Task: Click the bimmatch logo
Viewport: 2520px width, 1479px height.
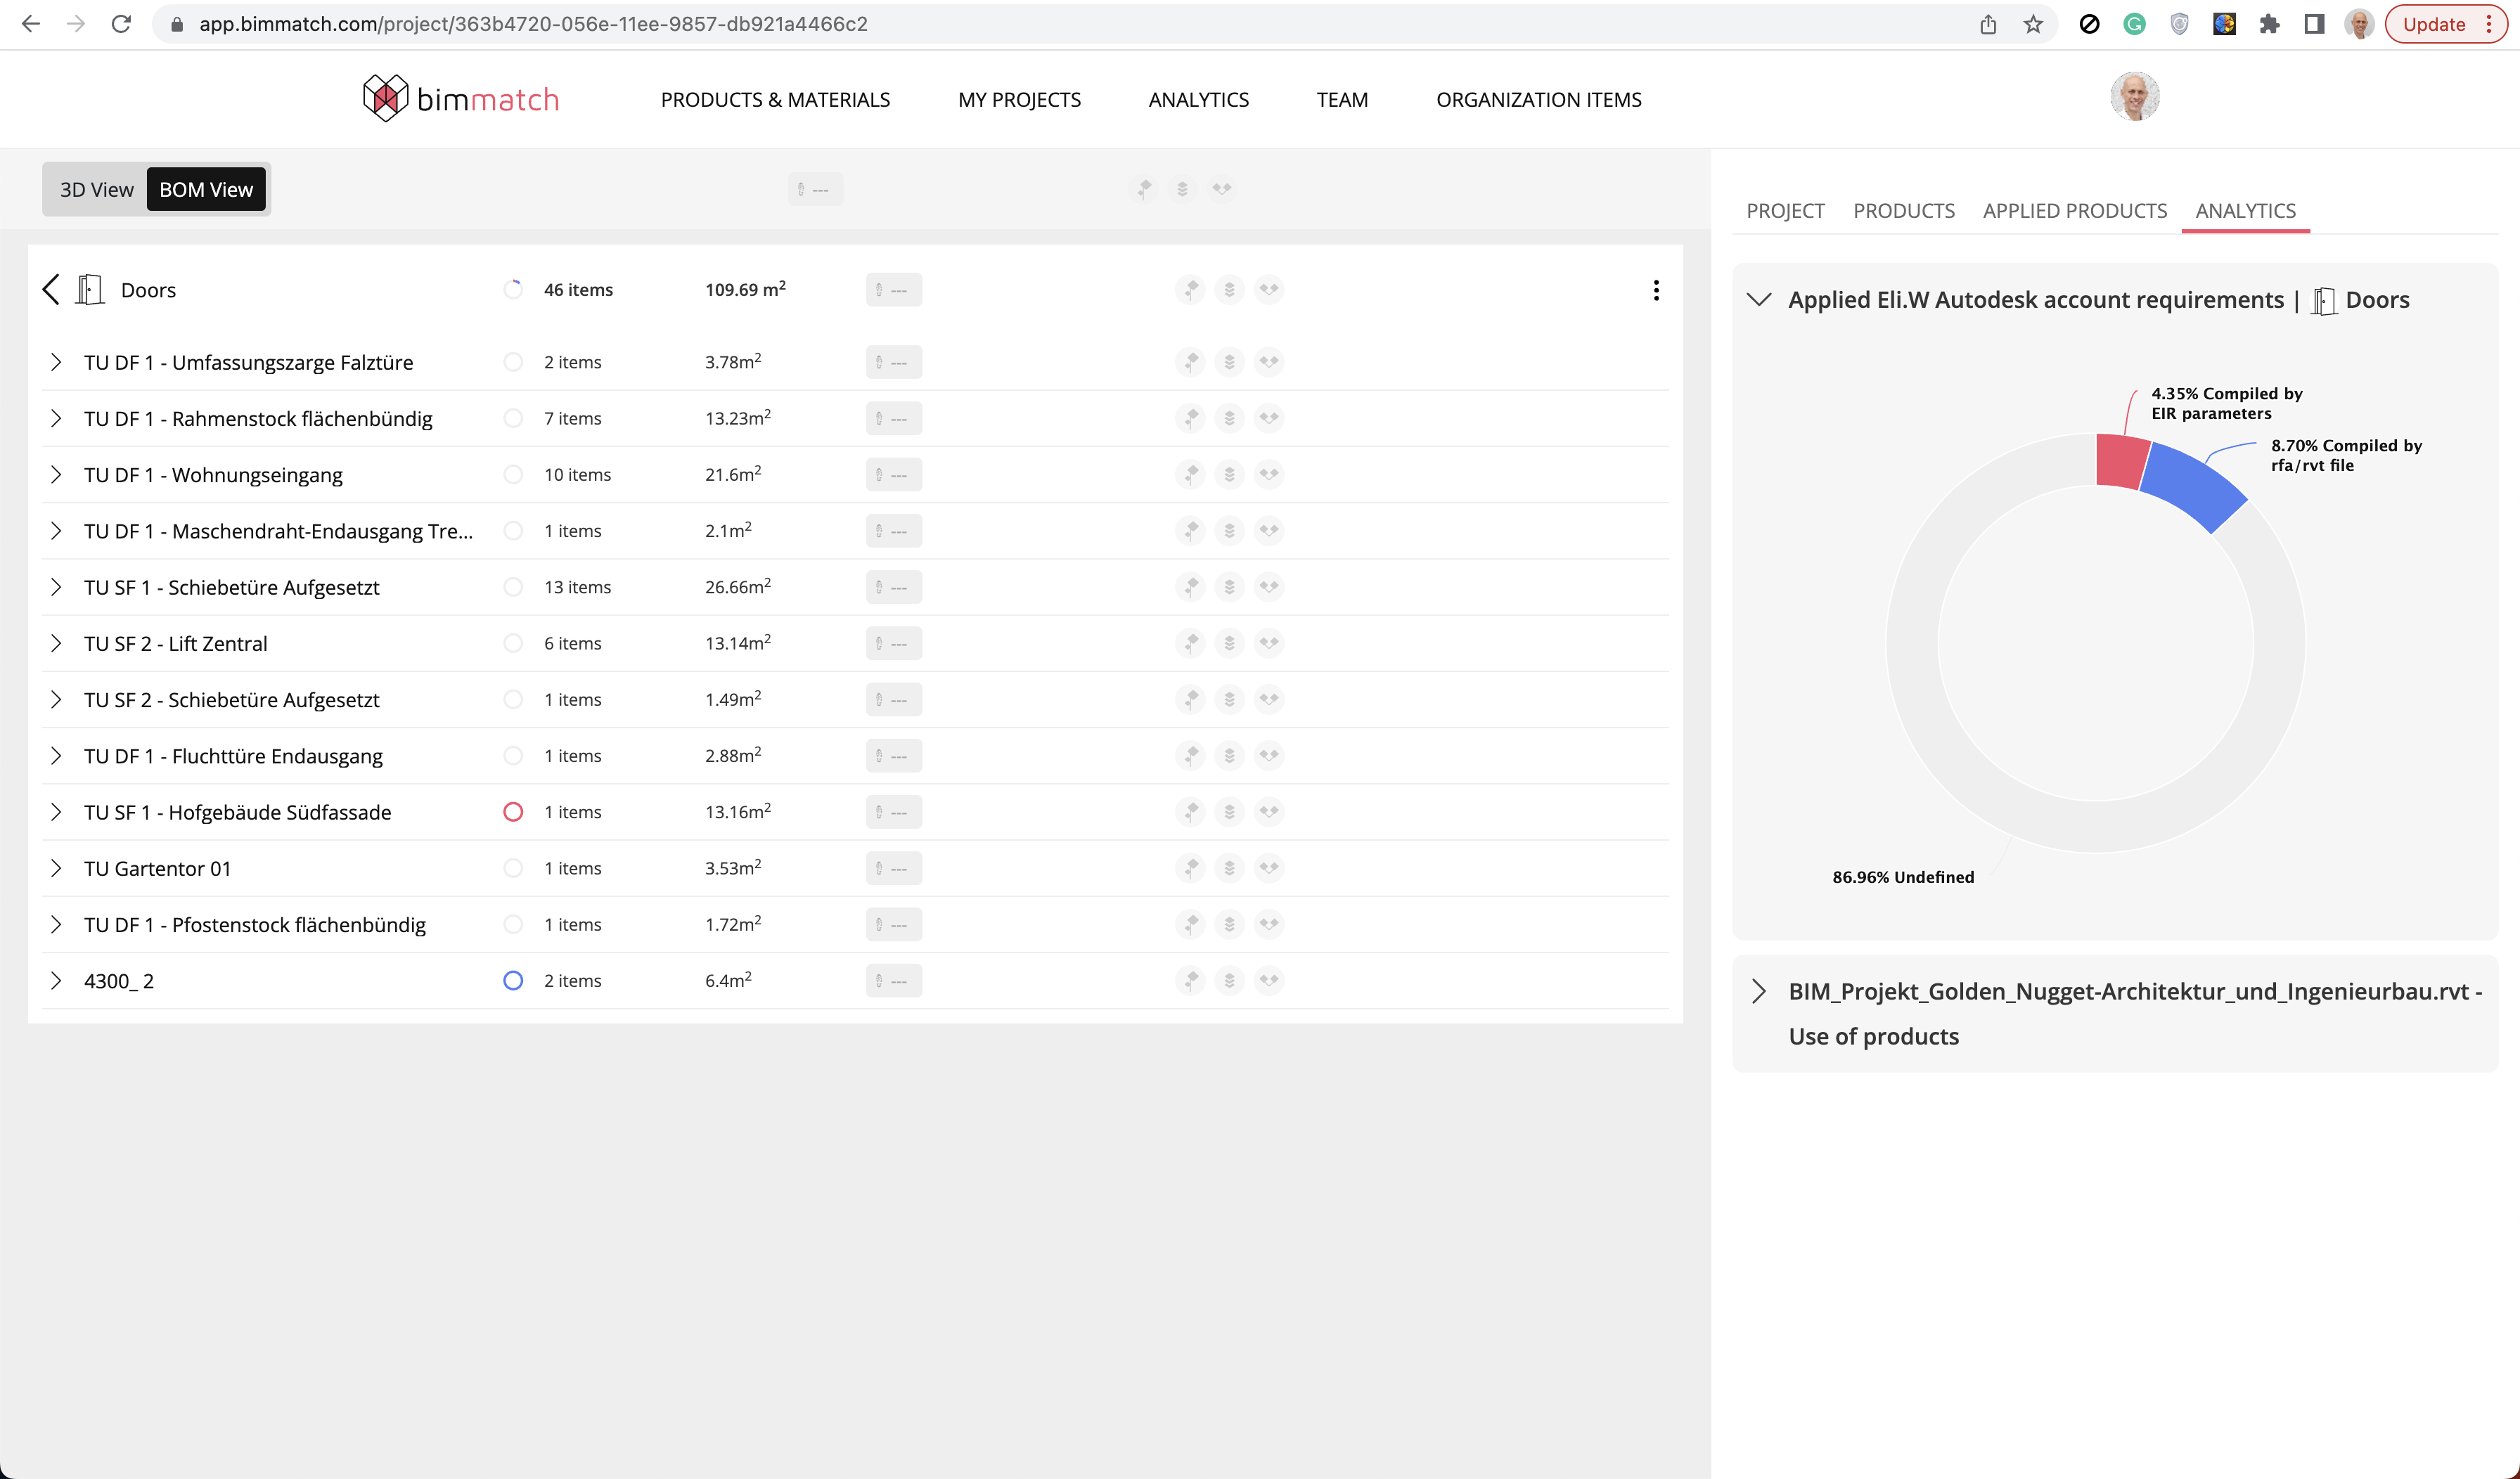Action: pyautogui.click(x=461, y=99)
